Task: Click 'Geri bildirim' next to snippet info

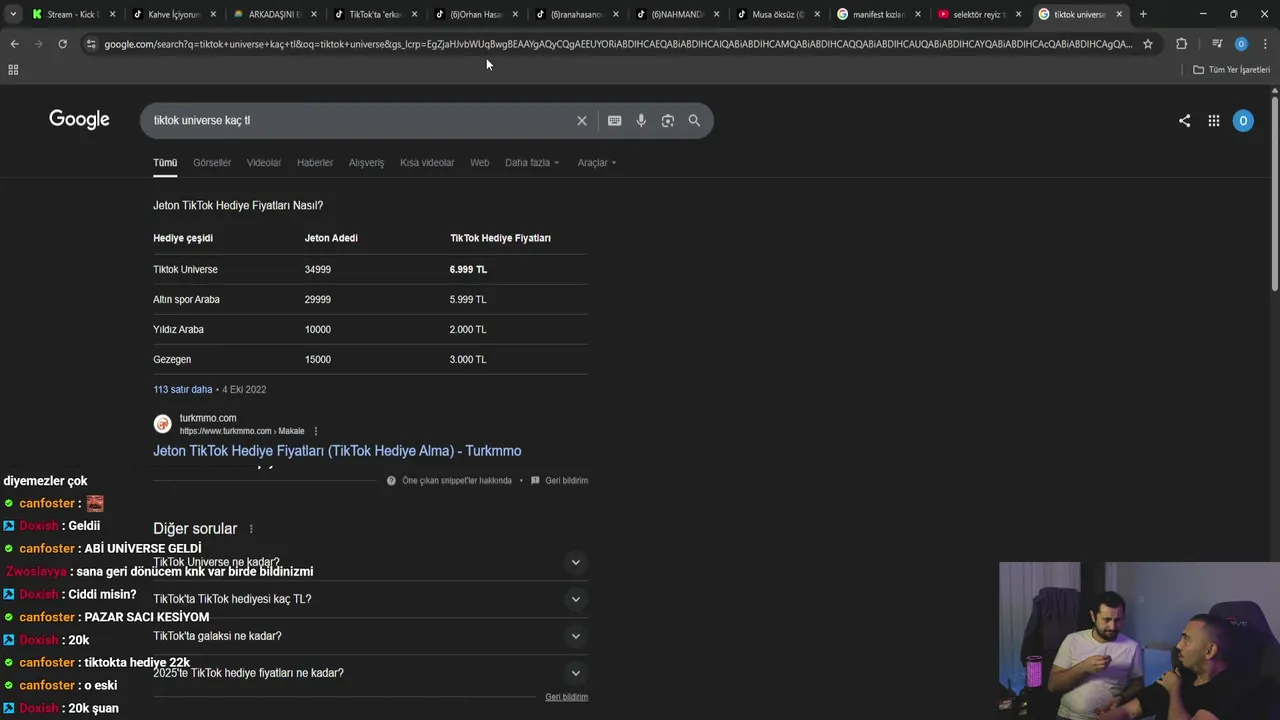Action: coord(566,481)
